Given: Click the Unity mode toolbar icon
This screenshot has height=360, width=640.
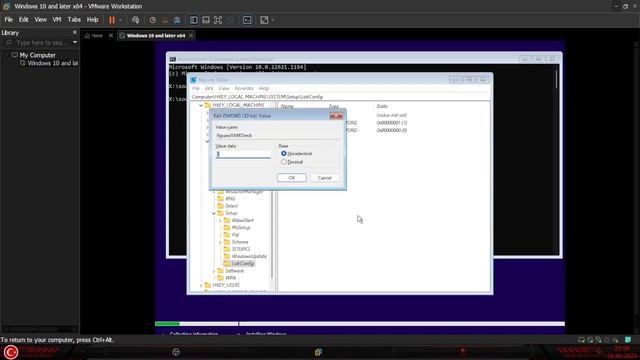Looking at the screenshot, I should pyautogui.click(x=230, y=20).
